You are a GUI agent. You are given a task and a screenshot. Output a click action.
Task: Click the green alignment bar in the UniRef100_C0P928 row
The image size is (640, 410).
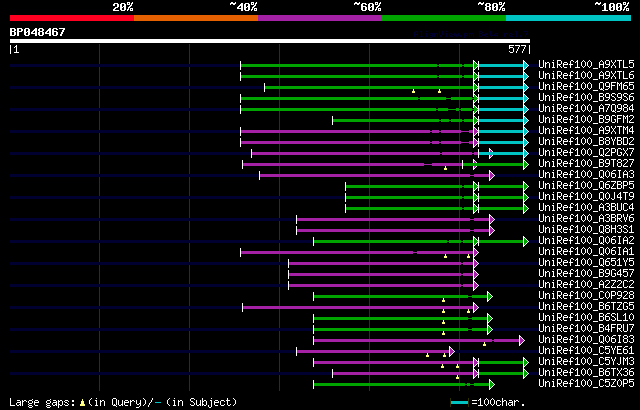click(x=403, y=297)
